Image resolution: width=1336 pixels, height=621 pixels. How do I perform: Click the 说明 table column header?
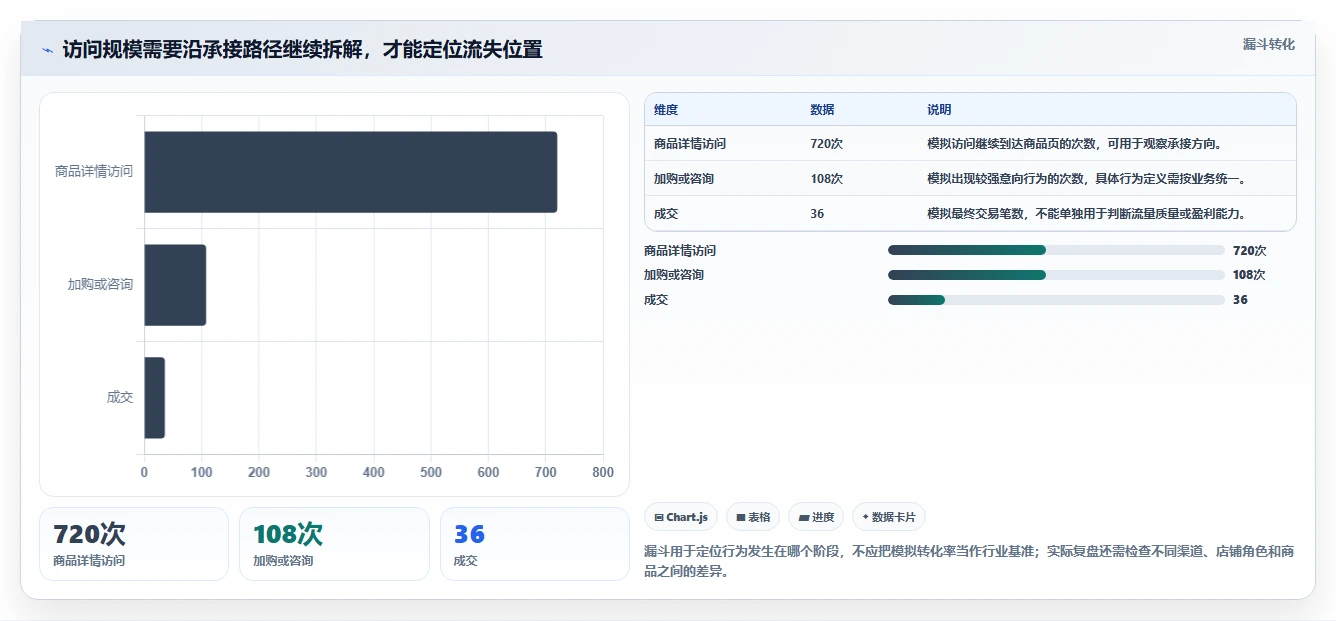[939, 110]
